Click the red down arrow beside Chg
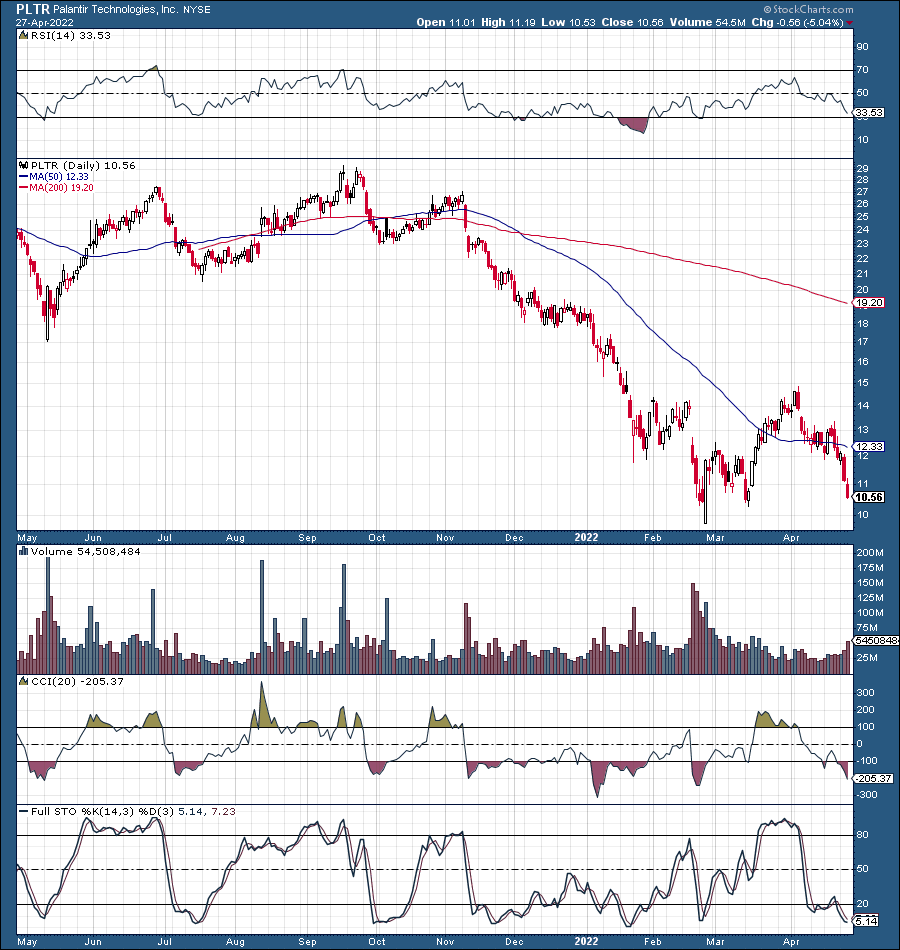Image resolution: width=900 pixels, height=950 pixels. (x=850, y=23)
